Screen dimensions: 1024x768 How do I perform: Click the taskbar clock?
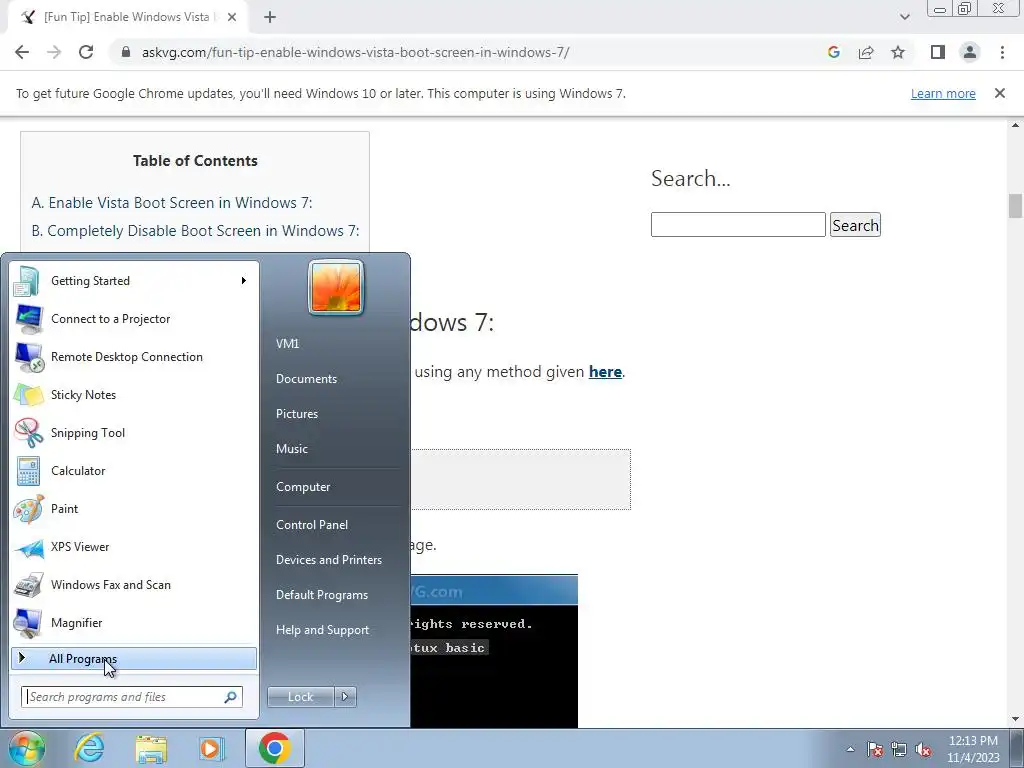(x=973, y=749)
